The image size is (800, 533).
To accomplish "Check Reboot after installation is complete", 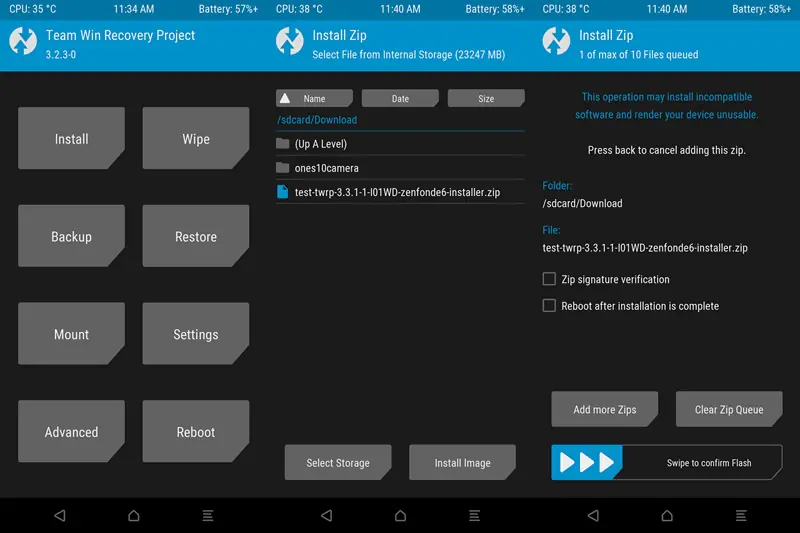I will (549, 306).
